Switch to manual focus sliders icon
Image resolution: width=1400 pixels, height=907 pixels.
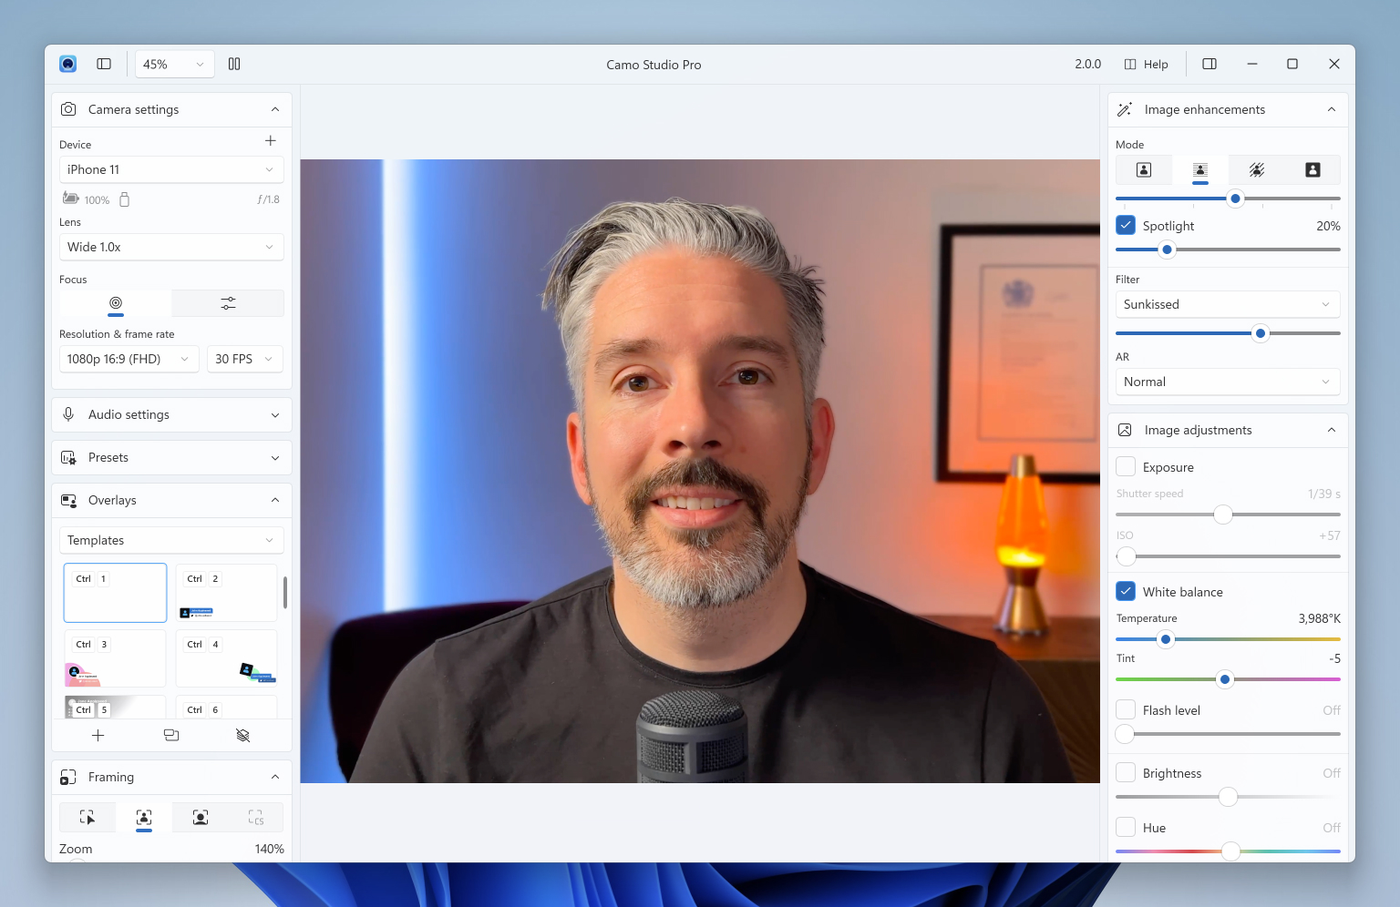pos(228,303)
